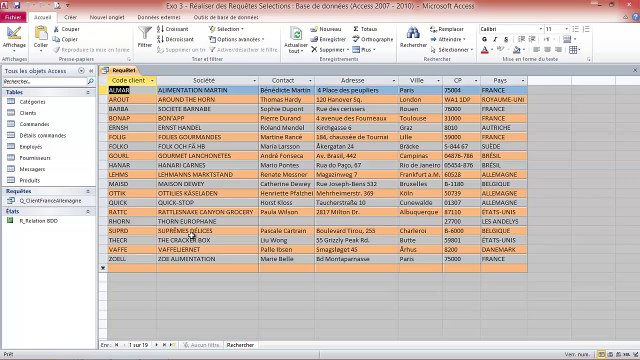Screen dimensions: 640x360
Task: Click the gridlines icon
Action: coord(573,50)
